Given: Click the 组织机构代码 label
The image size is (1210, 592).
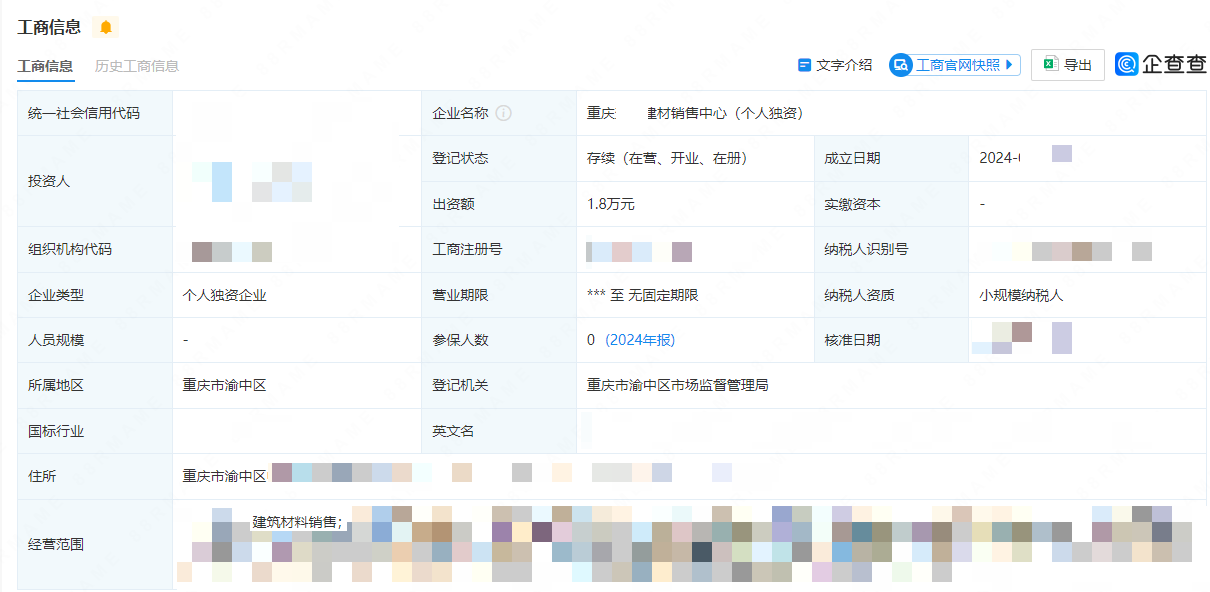Looking at the screenshot, I should tap(70, 249).
